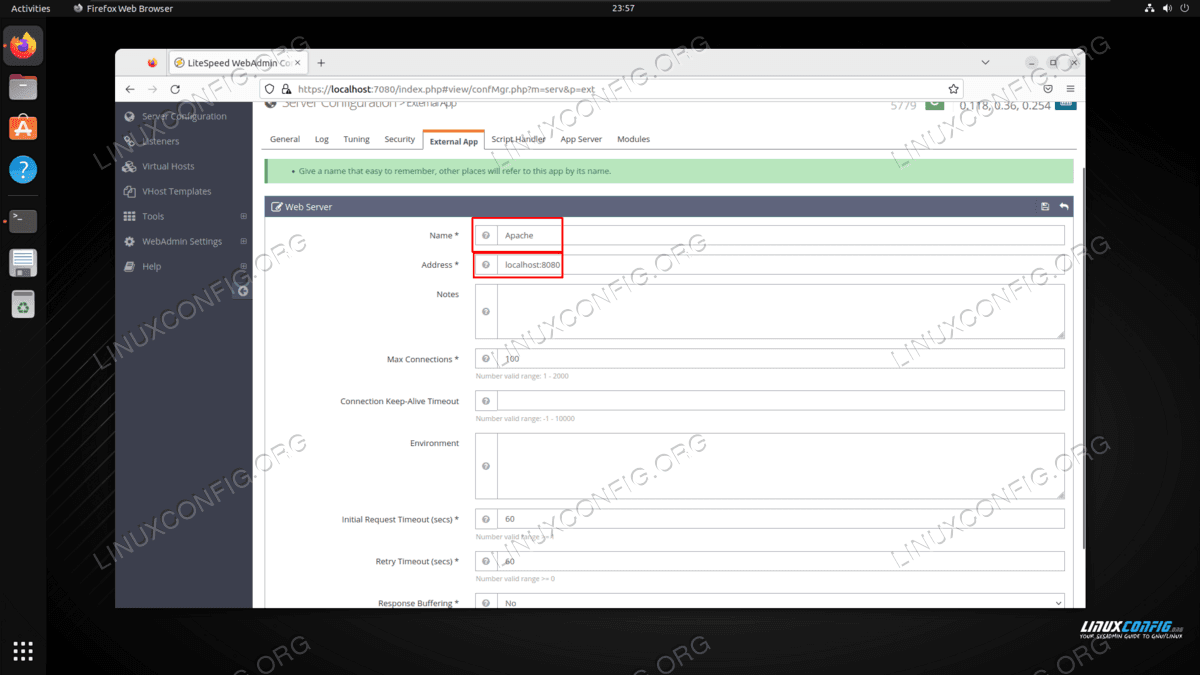Viewport: 1200px width, 675px height.
Task: Collapse the sidebar with the round arrow icon
Action: [x=243, y=291]
